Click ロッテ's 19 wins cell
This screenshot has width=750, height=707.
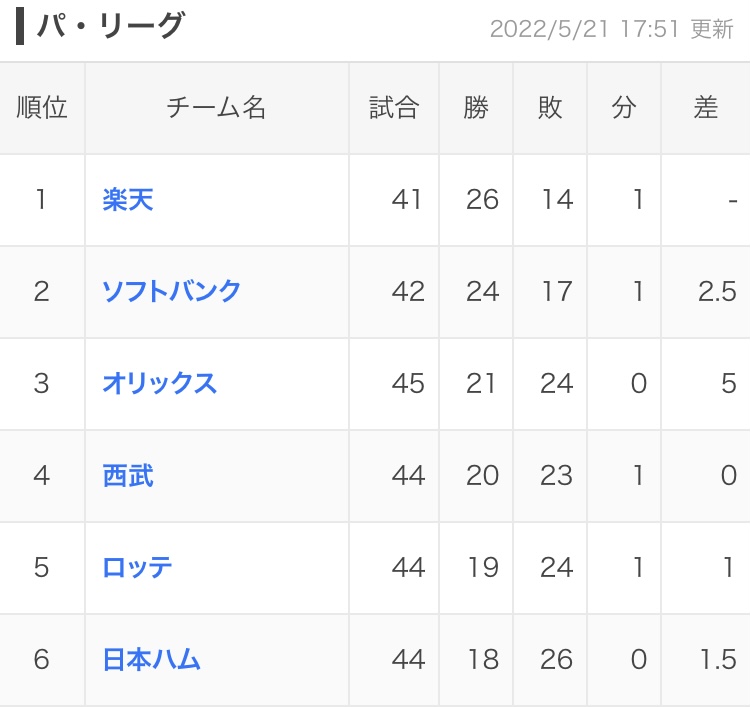click(x=482, y=568)
